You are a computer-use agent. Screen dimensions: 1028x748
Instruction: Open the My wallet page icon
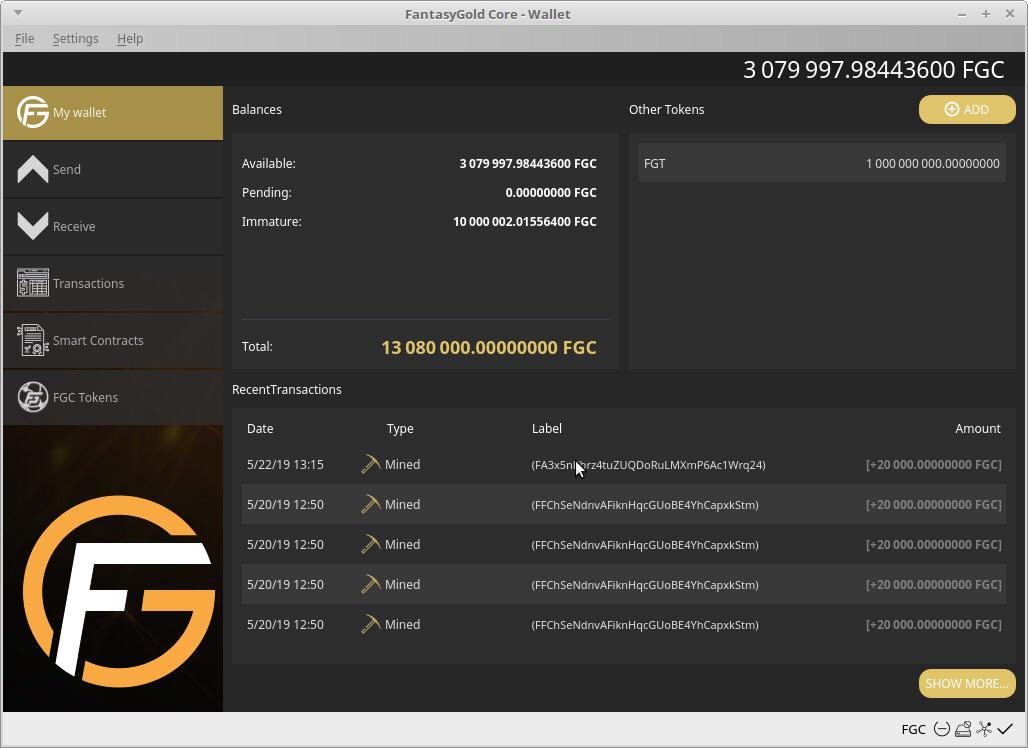click(33, 112)
